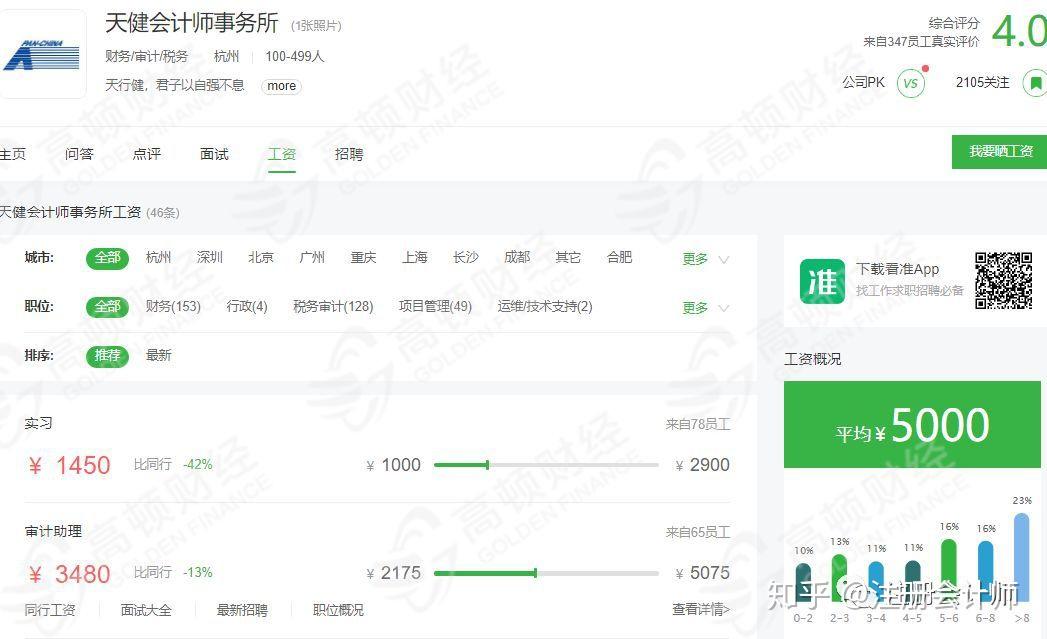
Task: Switch to the 主页 tab
Action: pyautogui.click(x=13, y=154)
